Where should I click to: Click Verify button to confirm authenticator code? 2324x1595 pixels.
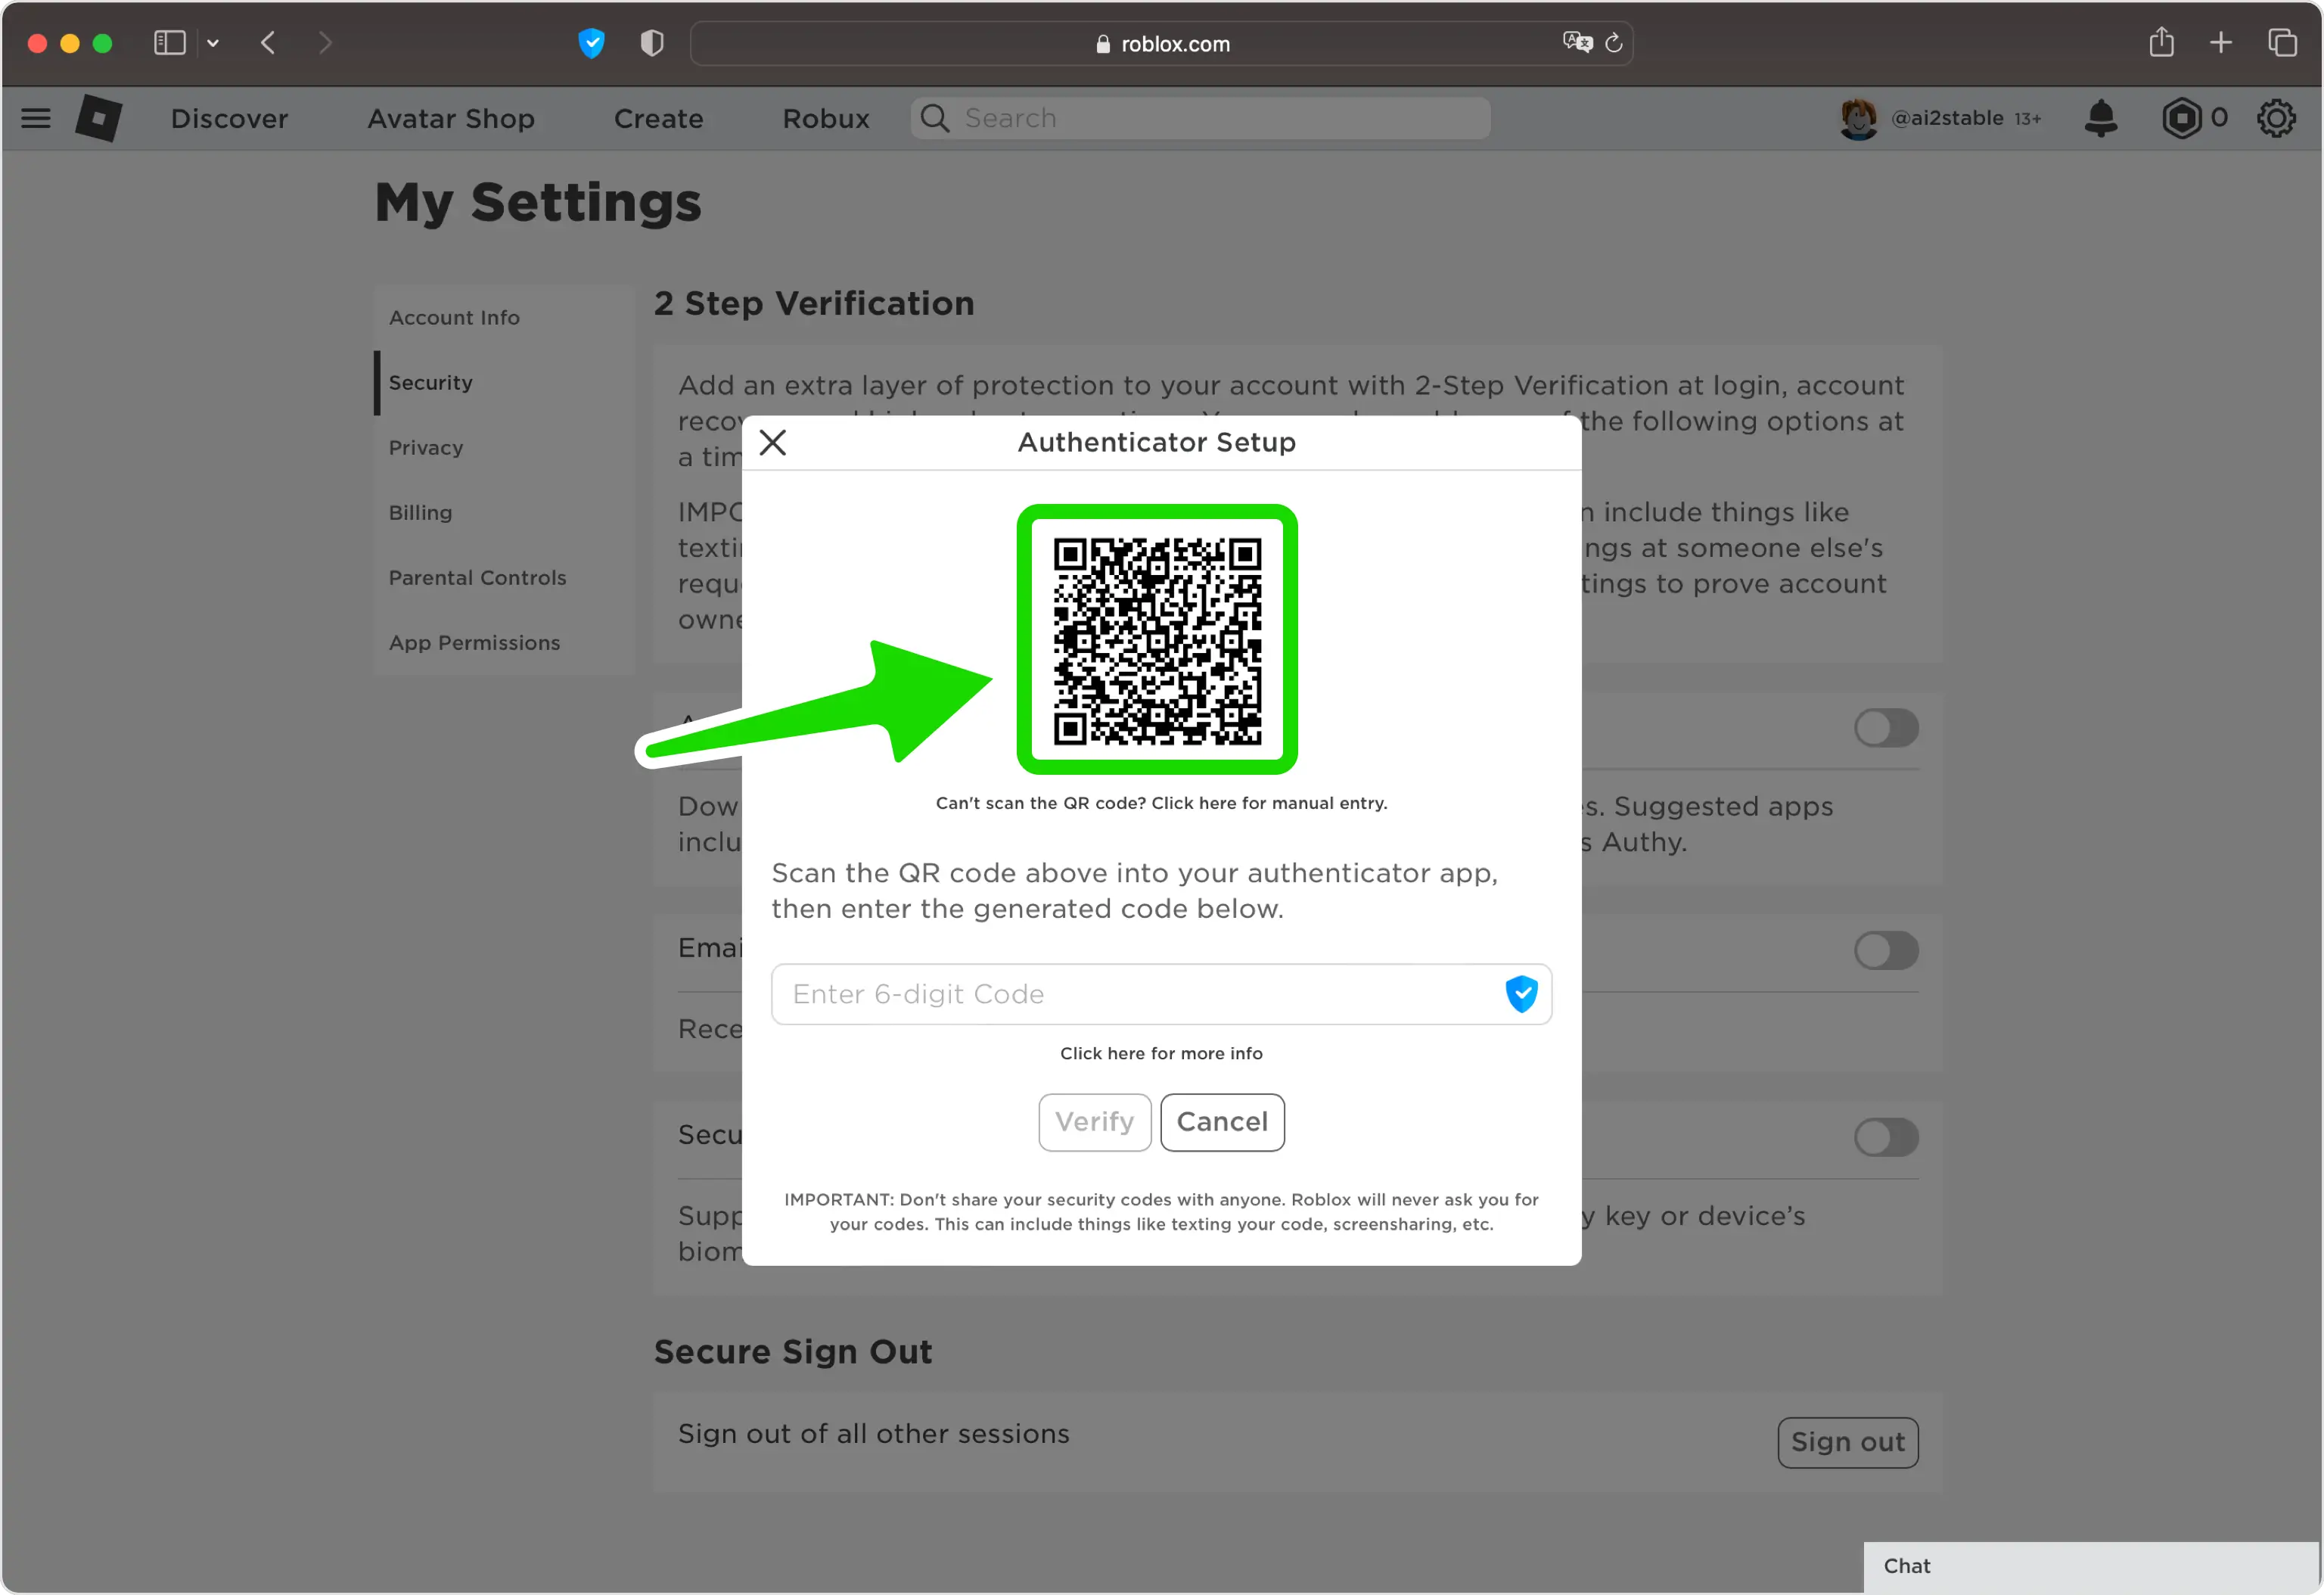[1093, 1121]
